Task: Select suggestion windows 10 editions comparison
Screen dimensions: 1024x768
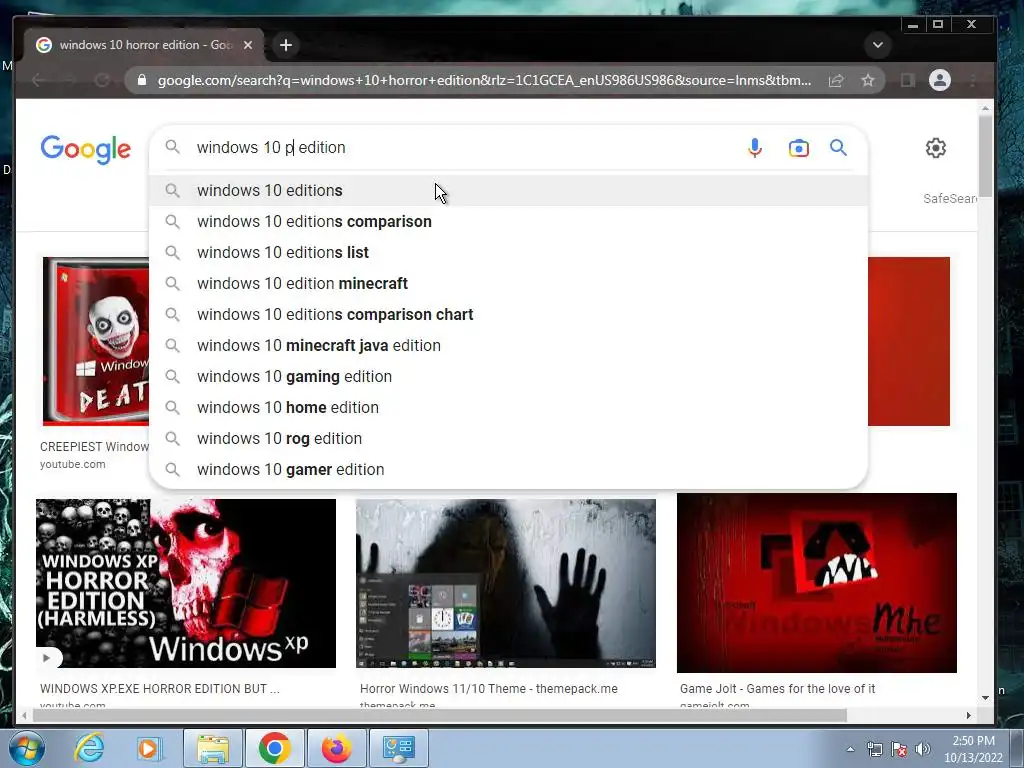Action: [508, 221]
